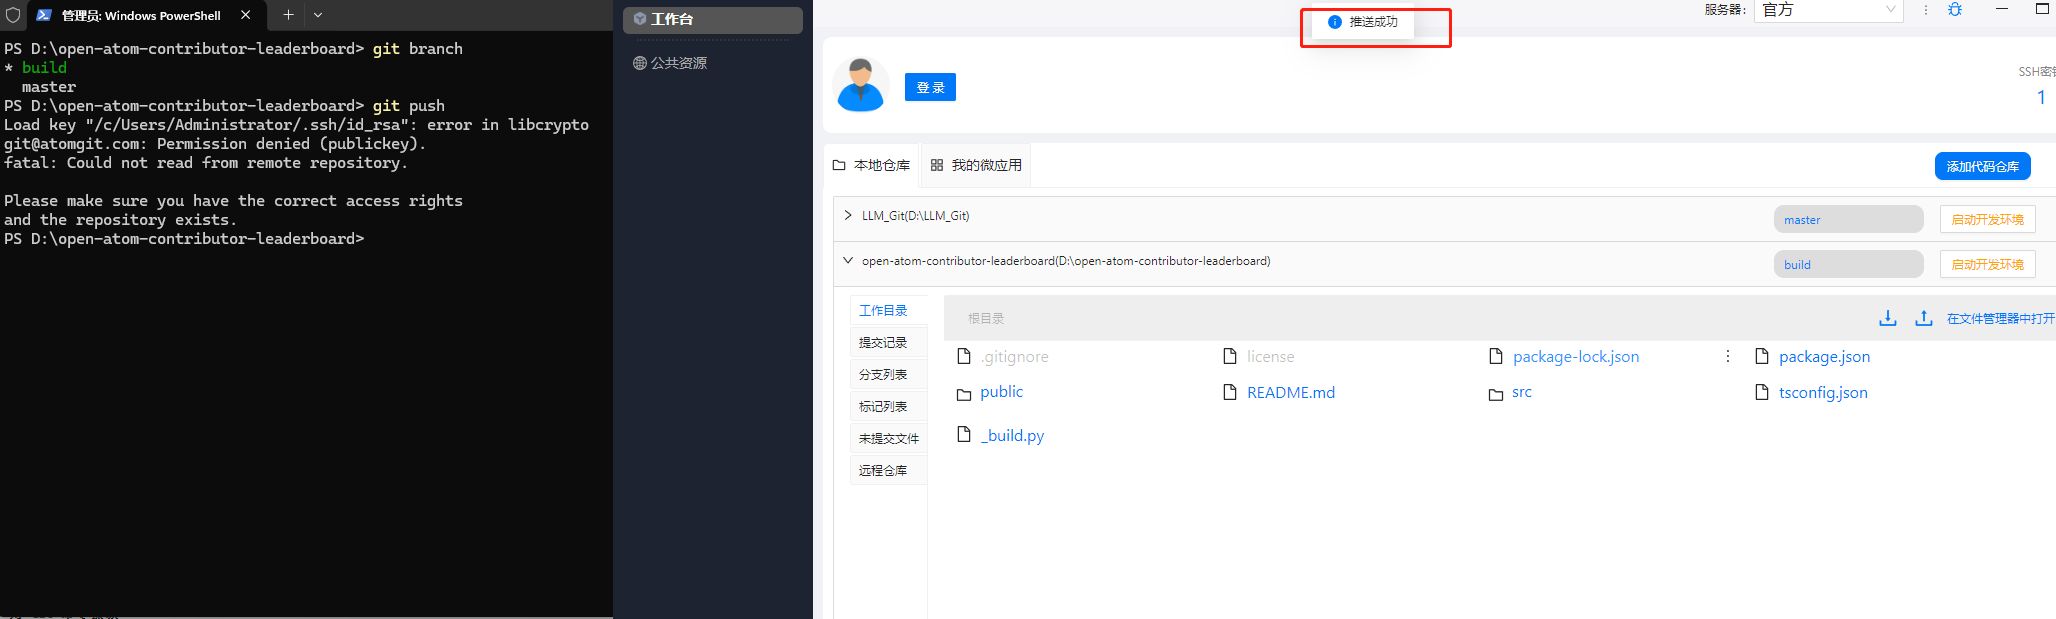Click the .gitignore file name
Screen dimensions: 2056x619
point(1014,356)
